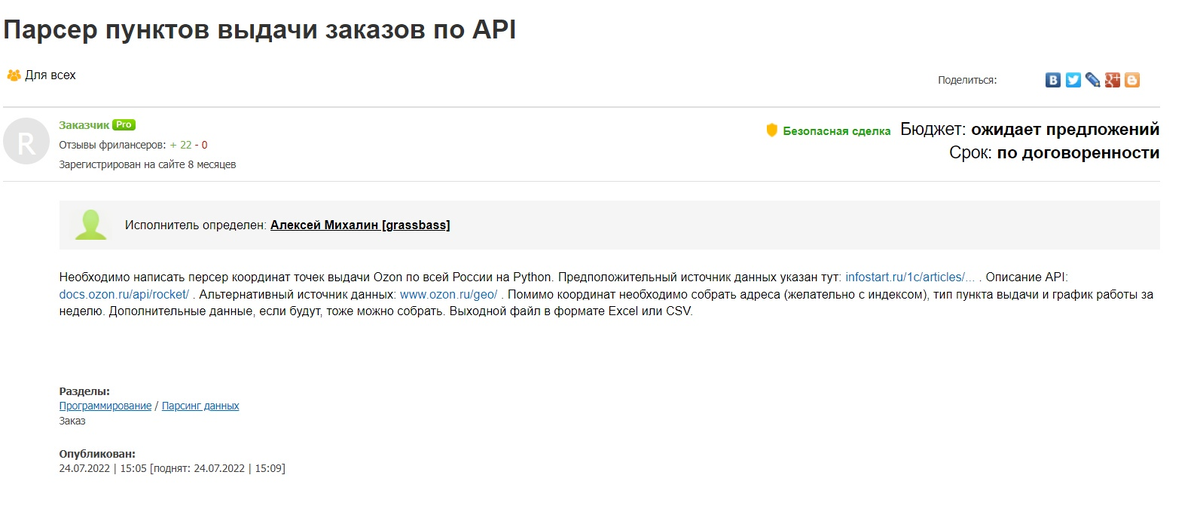Click the "Разделы:" label
Viewport: 1200px width, 521px height.
(84, 391)
